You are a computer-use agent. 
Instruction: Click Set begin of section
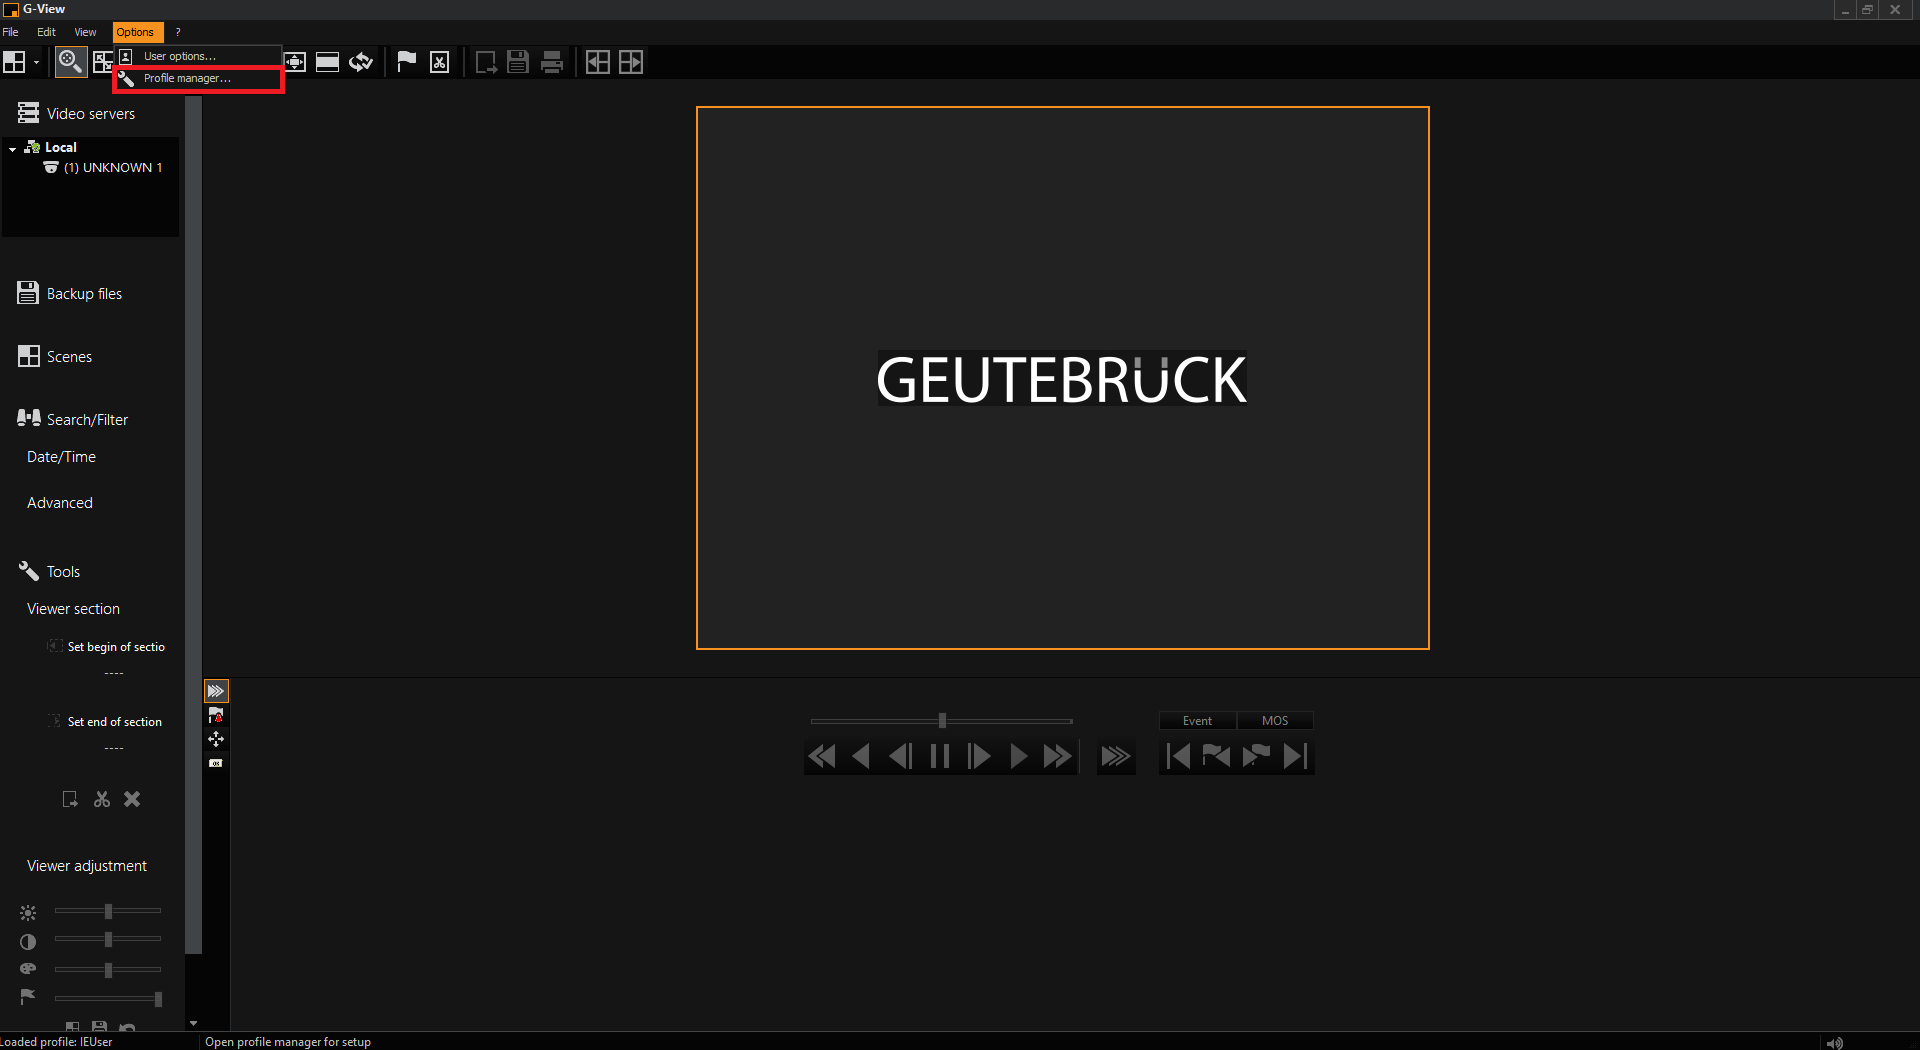tap(115, 647)
